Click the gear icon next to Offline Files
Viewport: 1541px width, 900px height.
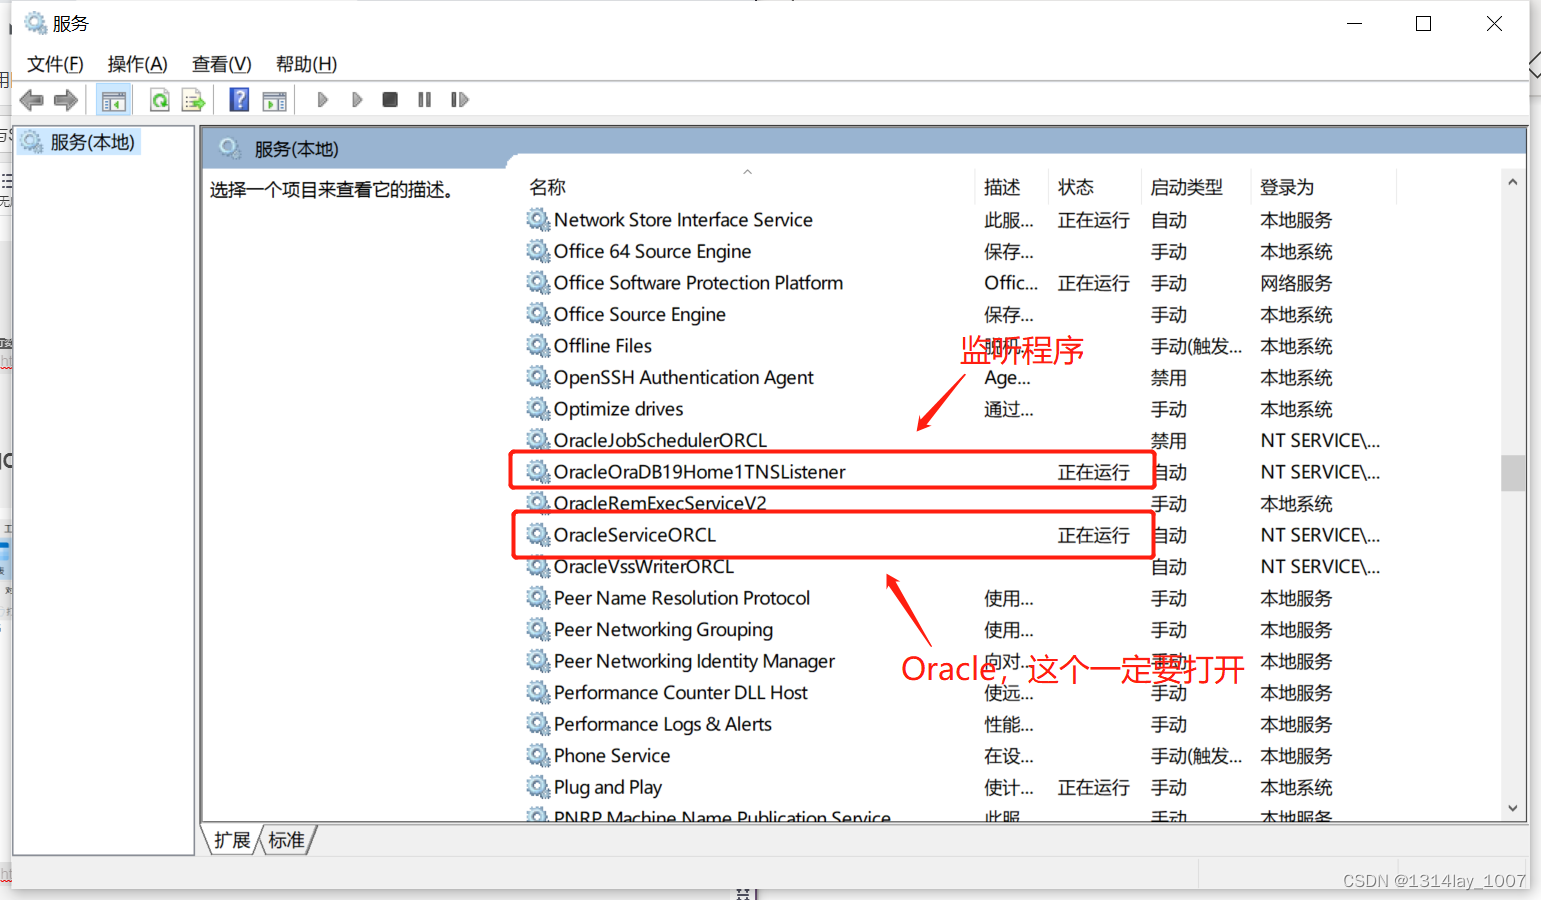pyautogui.click(x=539, y=345)
